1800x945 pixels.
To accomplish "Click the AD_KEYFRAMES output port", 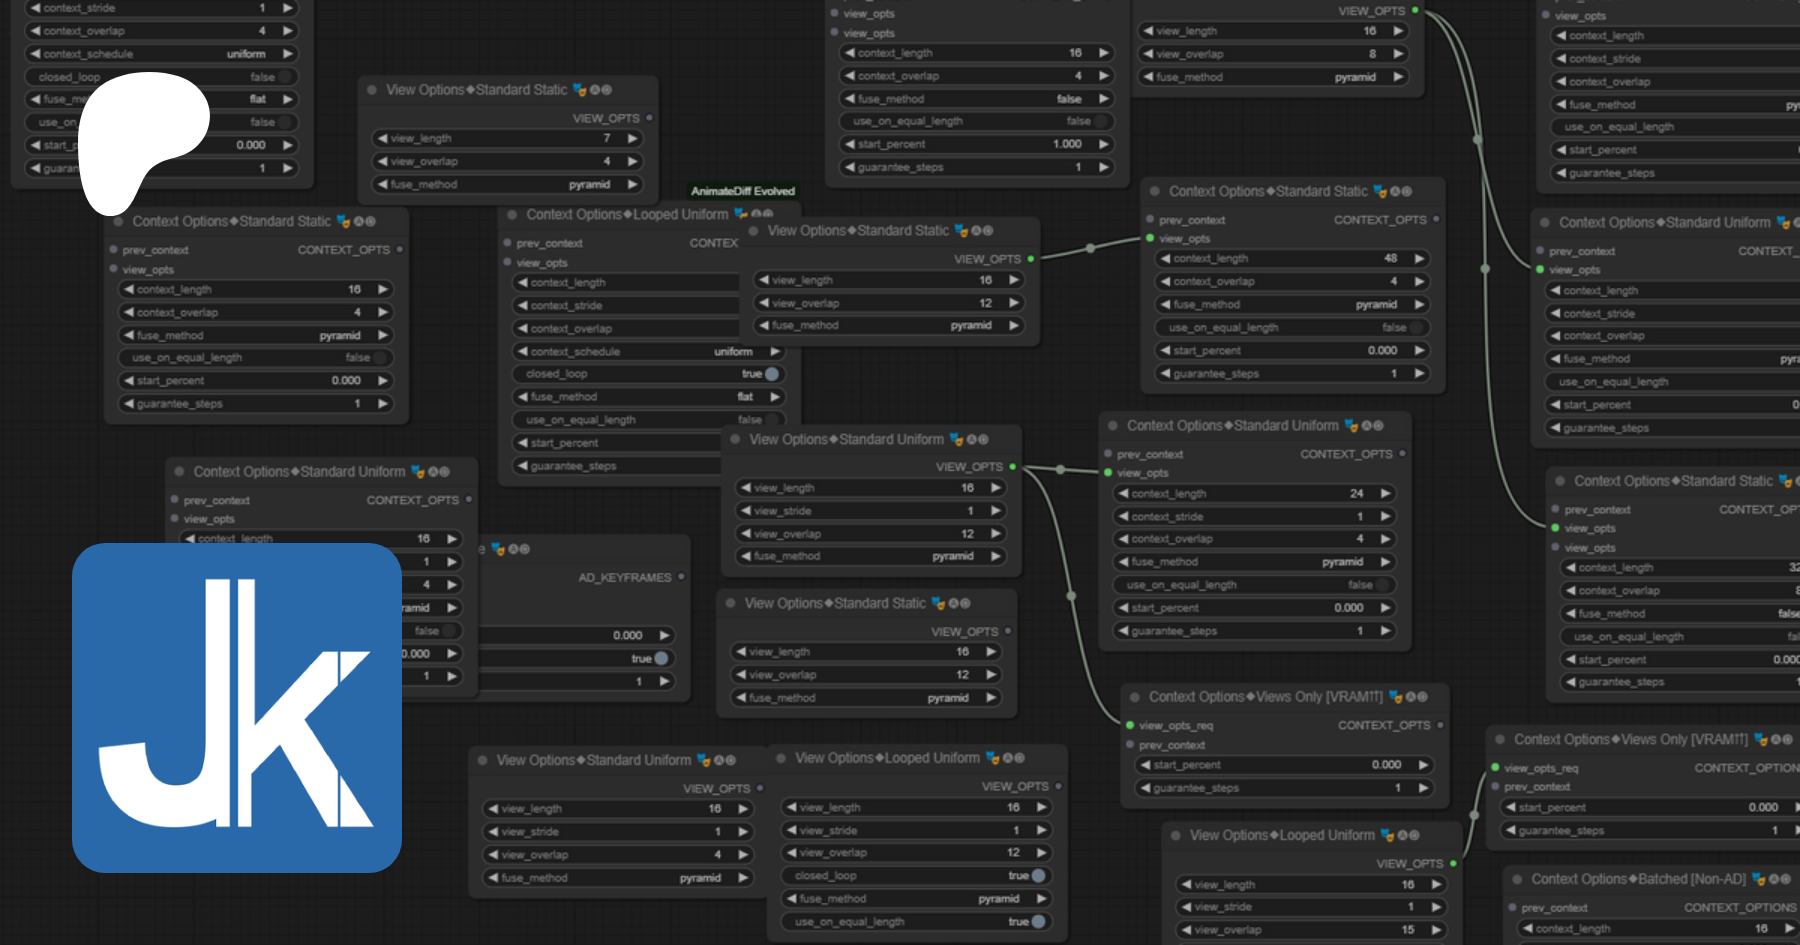I will (681, 577).
